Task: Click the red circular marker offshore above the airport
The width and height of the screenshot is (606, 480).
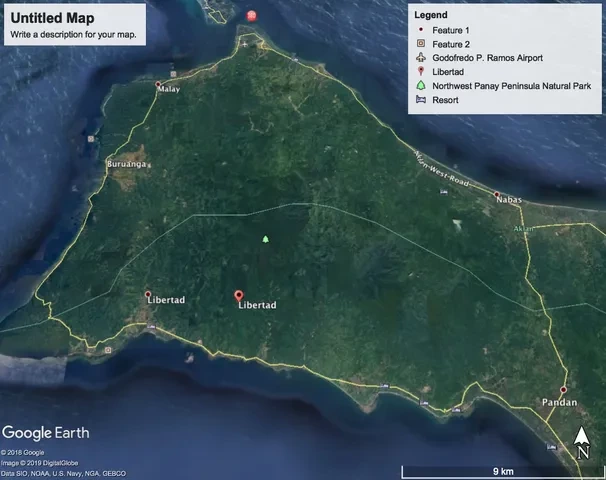Action: click(x=252, y=16)
